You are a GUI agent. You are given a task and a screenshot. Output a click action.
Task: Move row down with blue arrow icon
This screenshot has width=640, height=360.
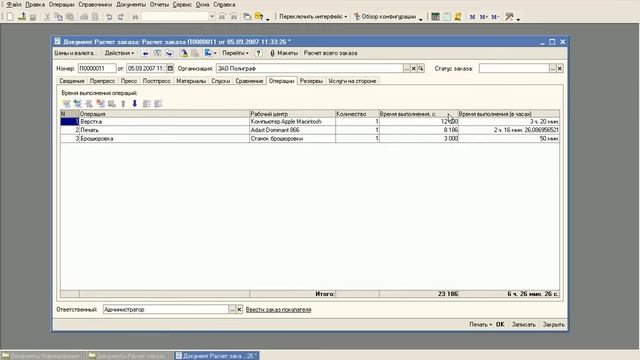tap(135, 104)
